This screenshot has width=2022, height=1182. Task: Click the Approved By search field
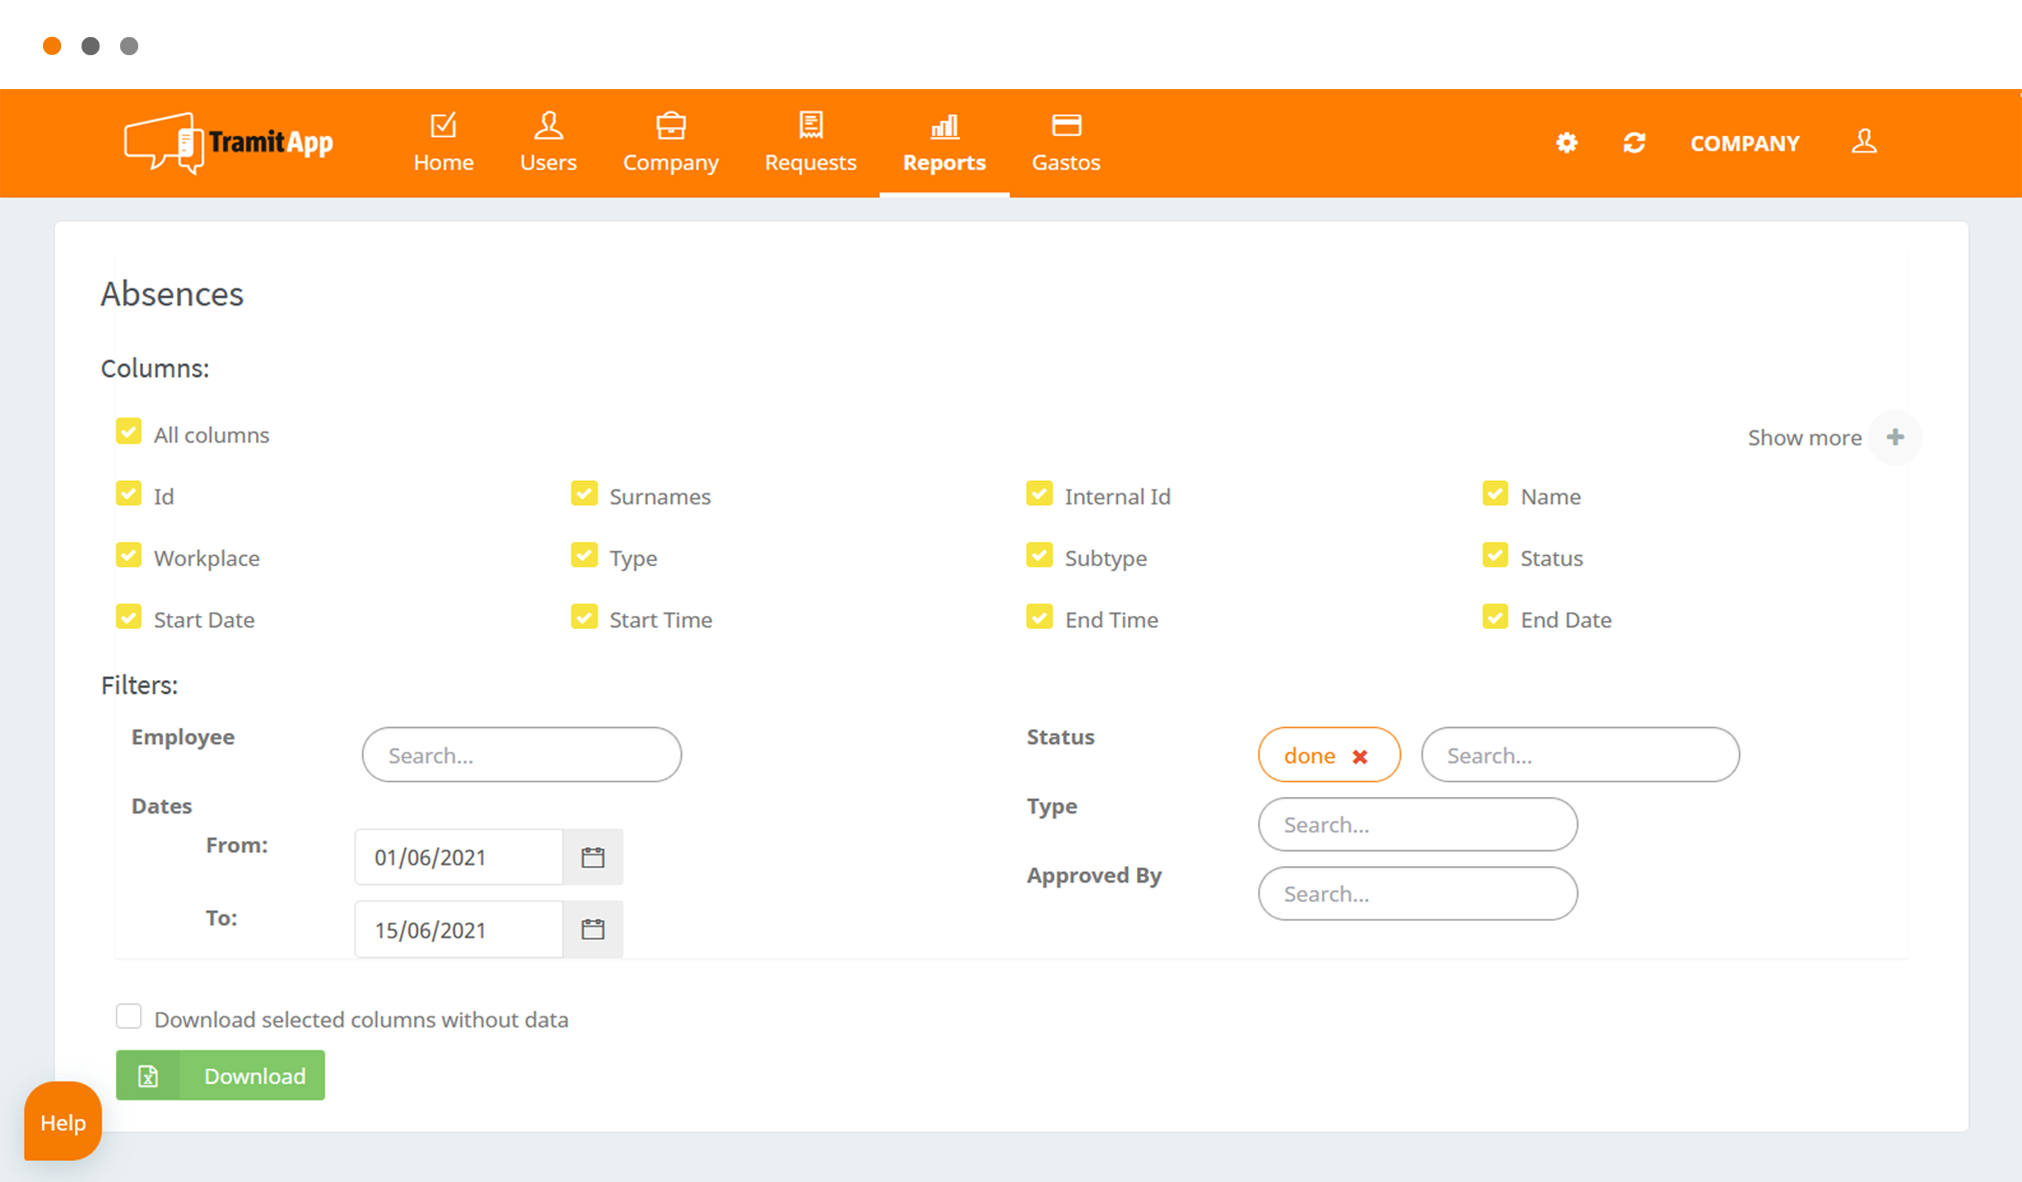point(1418,893)
